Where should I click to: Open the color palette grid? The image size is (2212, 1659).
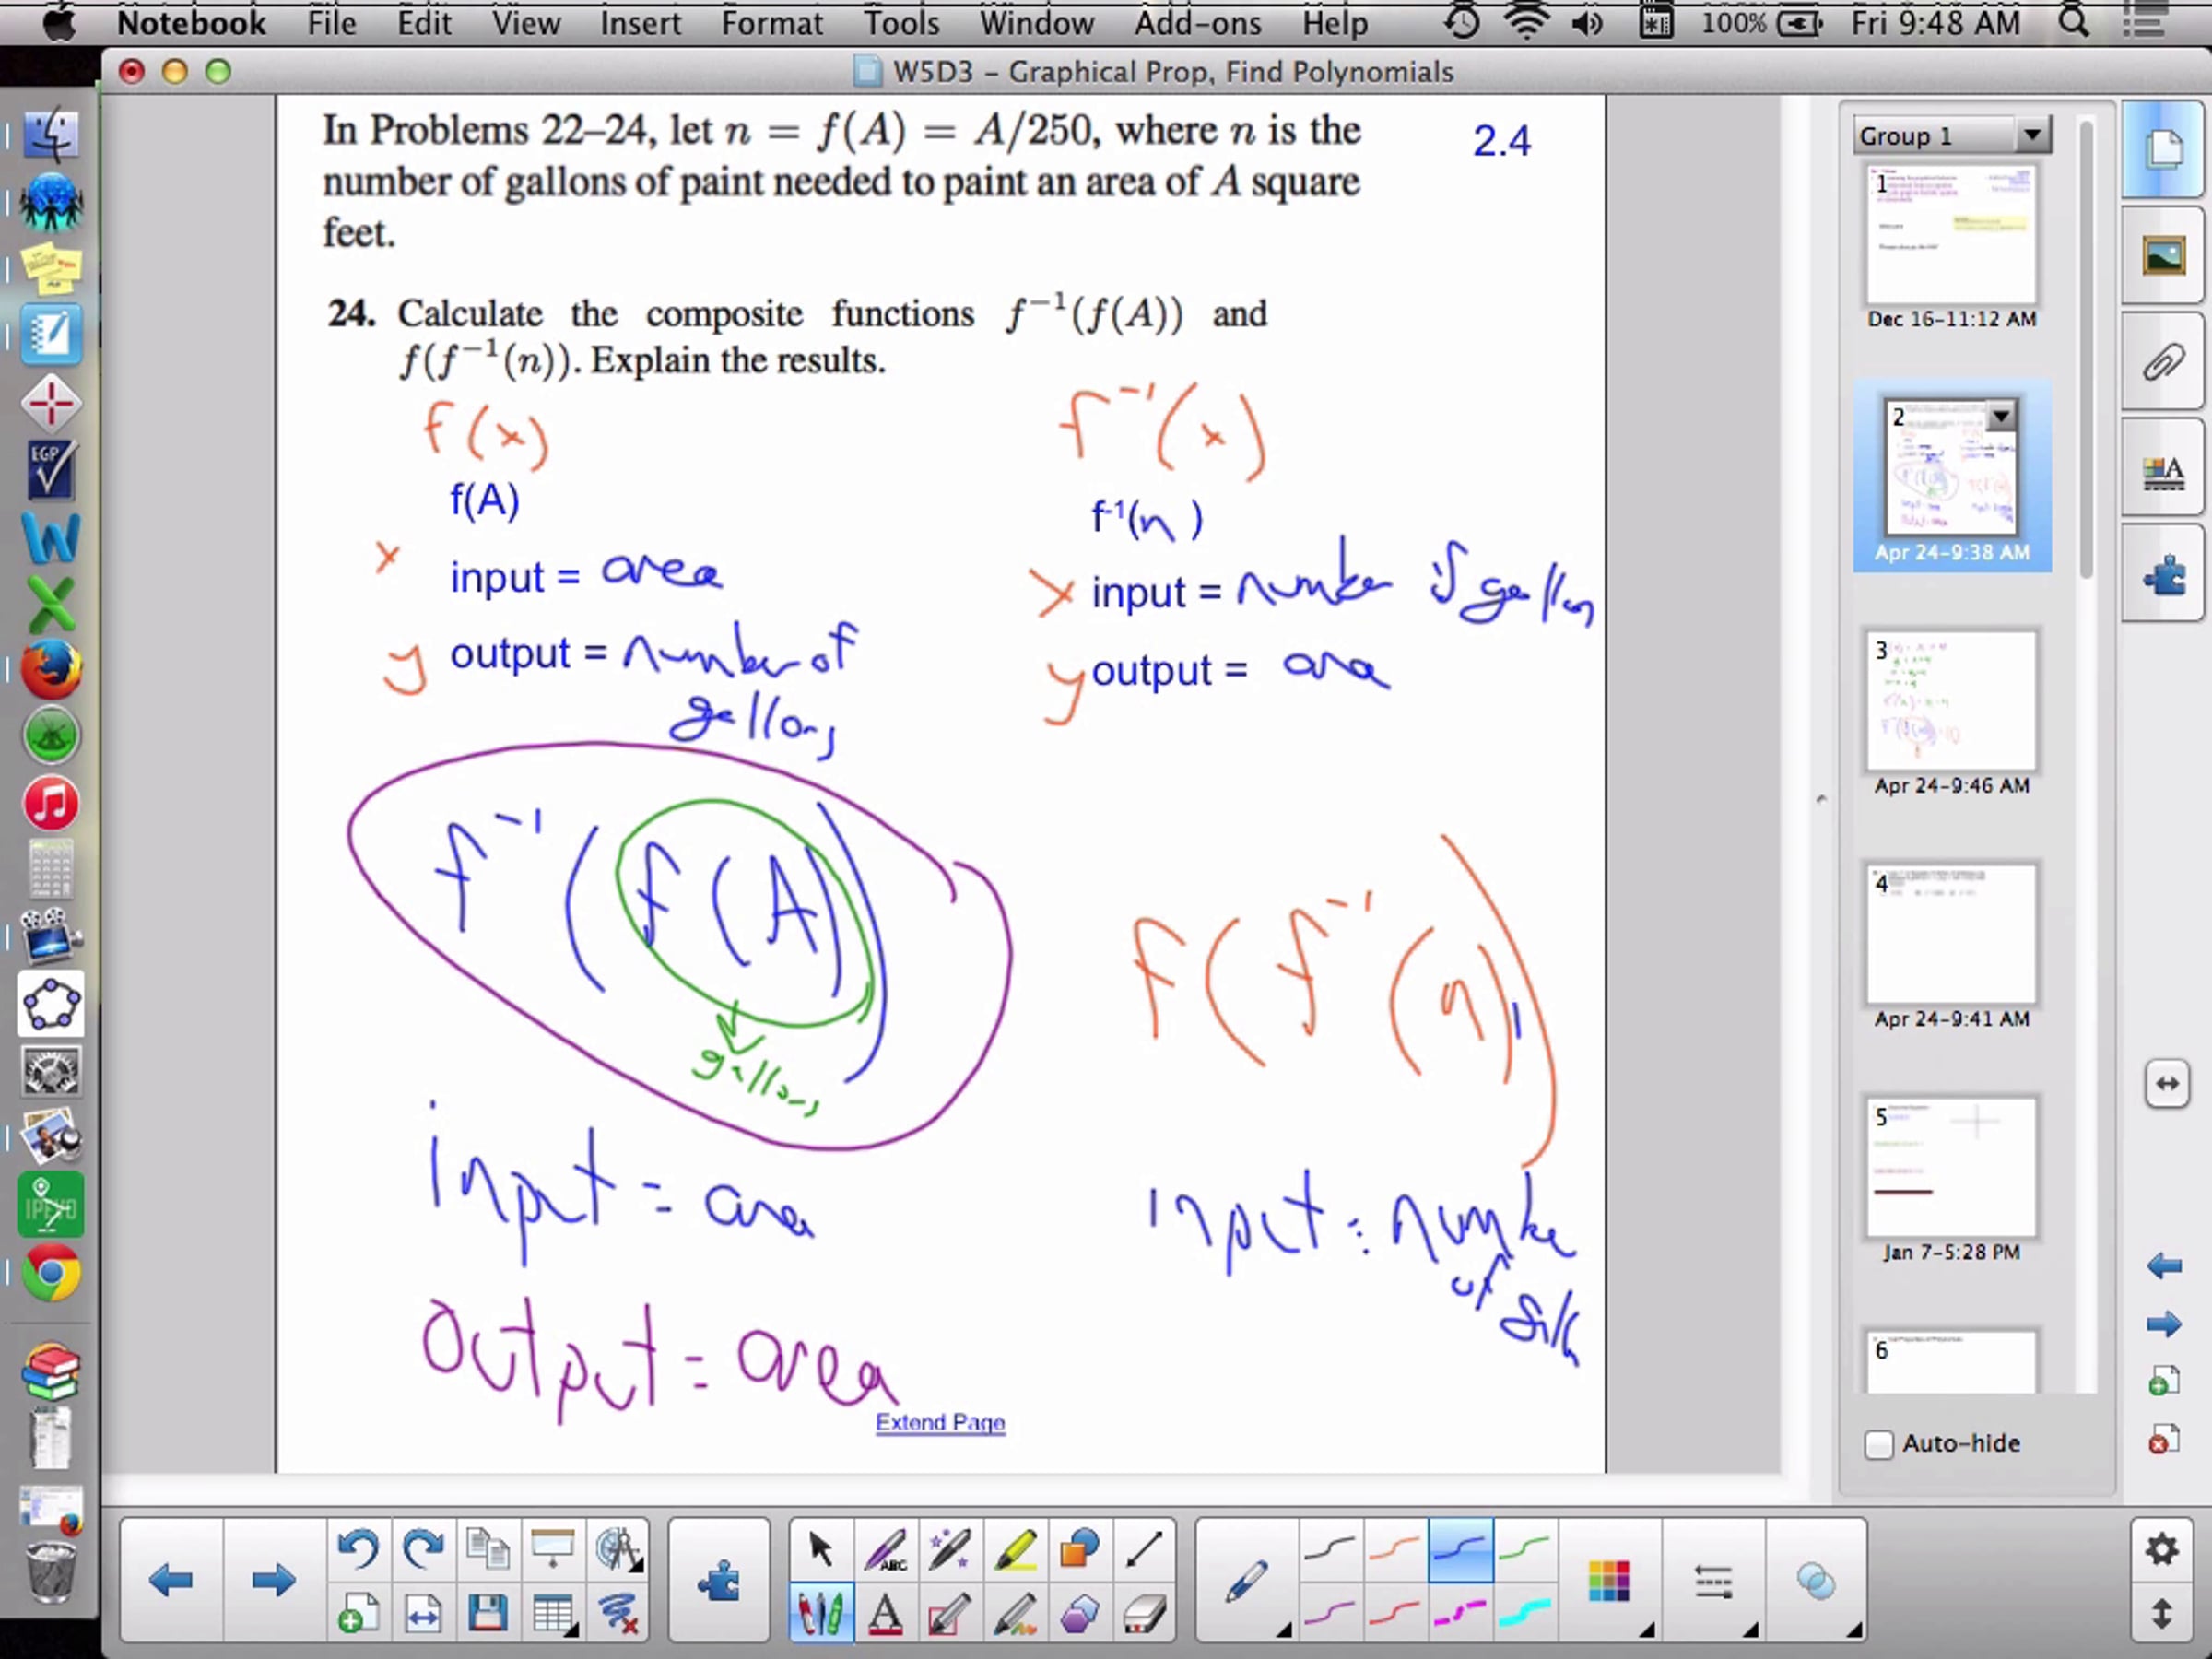click(x=1609, y=1582)
